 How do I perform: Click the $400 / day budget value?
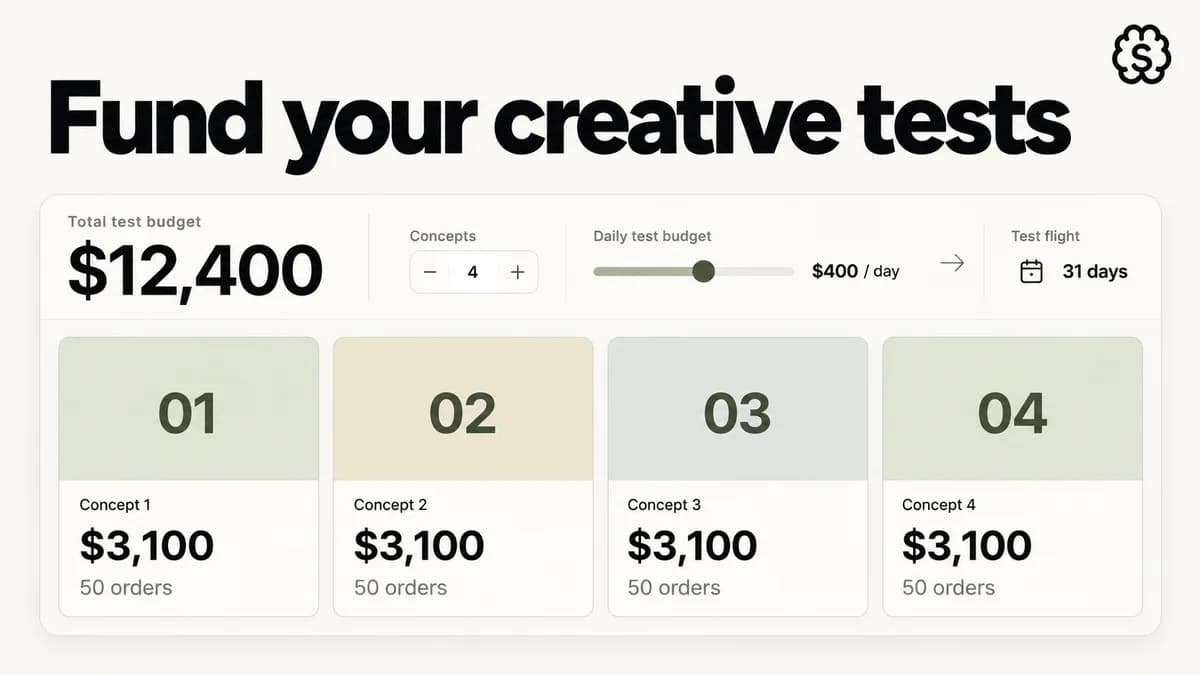pyautogui.click(x=856, y=271)
